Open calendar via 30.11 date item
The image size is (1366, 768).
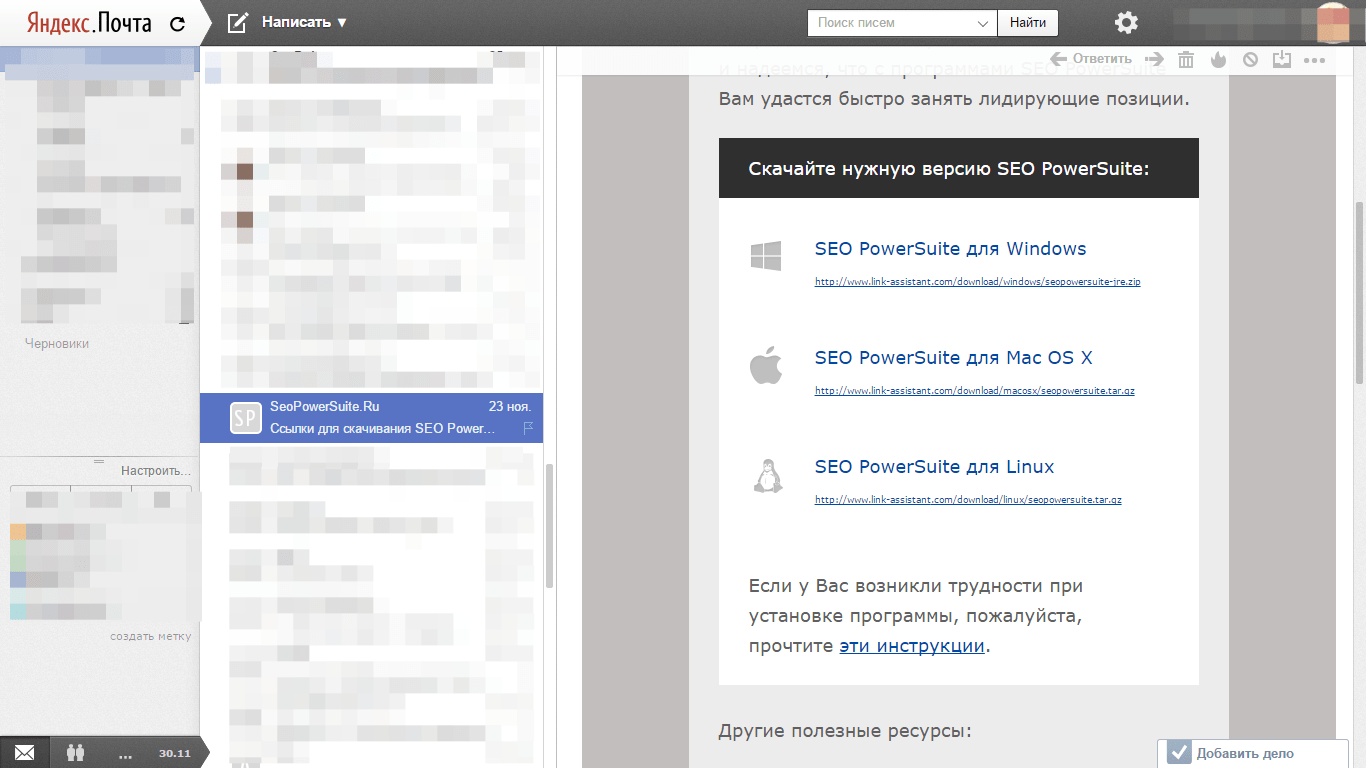174,753
